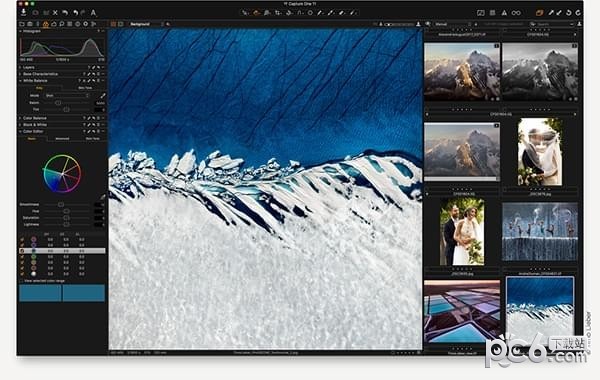Viewport: 600px width, 380px height.
Task: Choose the orange Pan hand cursor tool
Action: [256, 13]
